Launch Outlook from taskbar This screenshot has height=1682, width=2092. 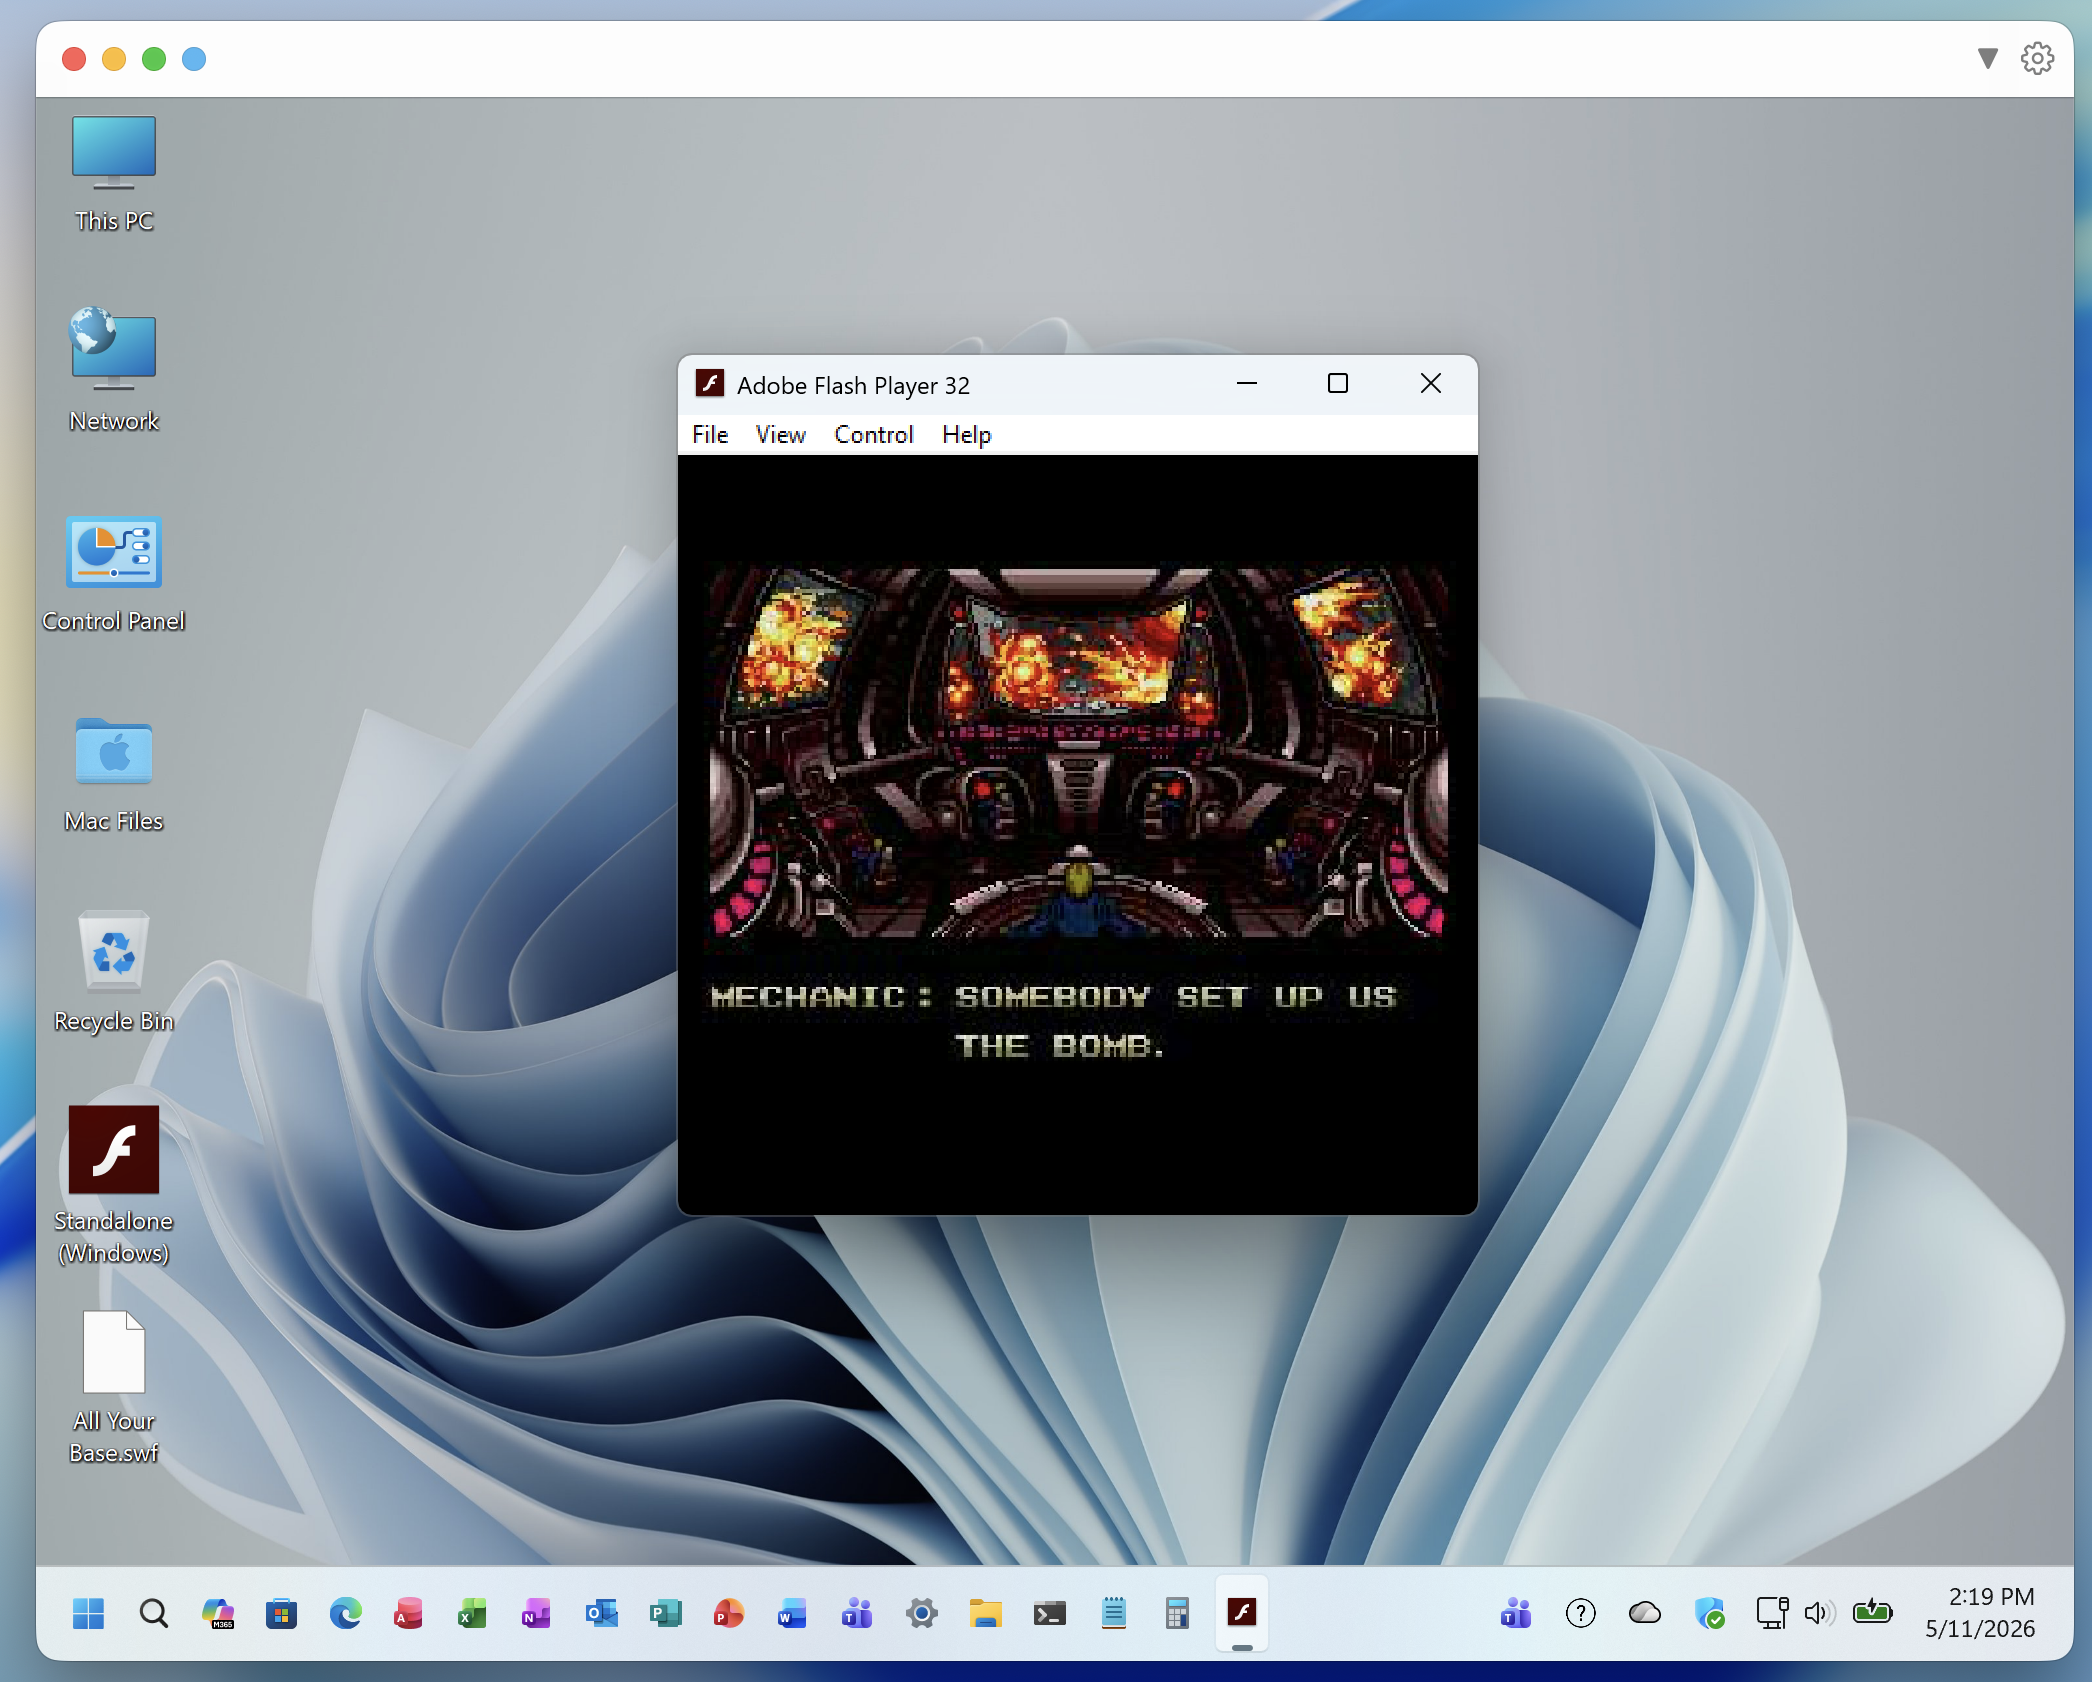(601, 1613)
